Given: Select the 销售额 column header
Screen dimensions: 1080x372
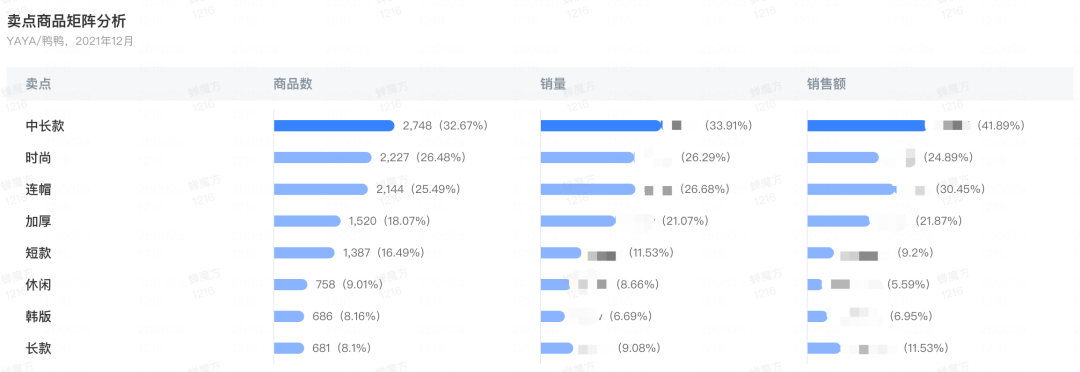Looking at the screenshot, I should pos(827,84).
